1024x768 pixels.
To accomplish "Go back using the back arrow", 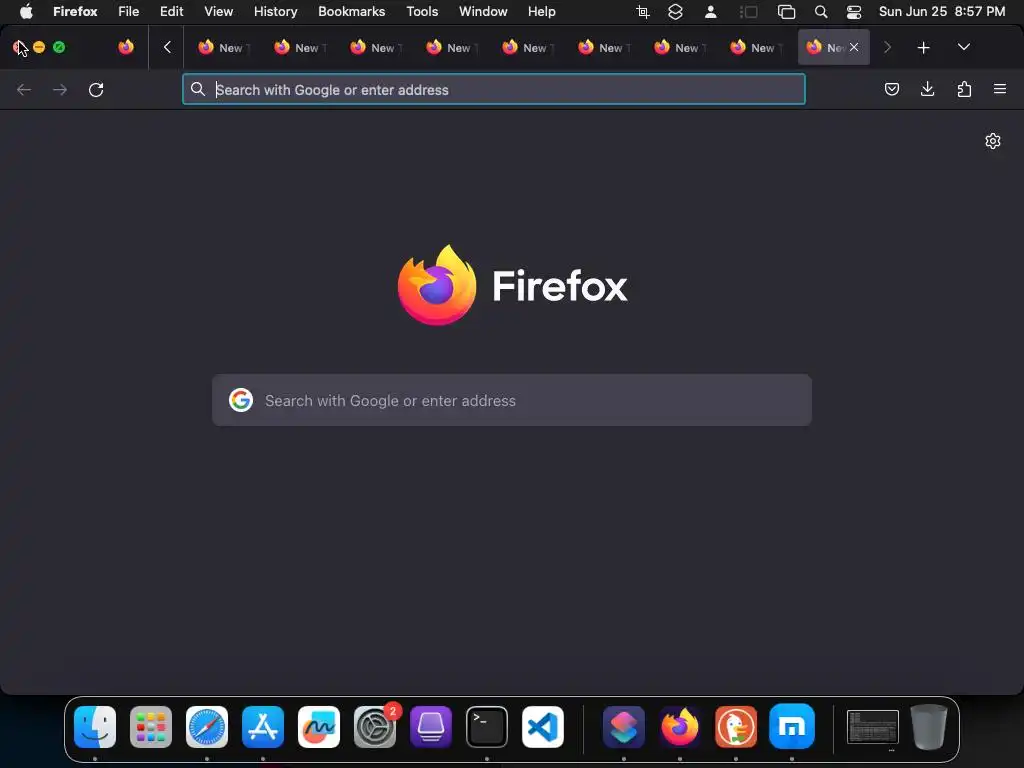I will 24,89.
